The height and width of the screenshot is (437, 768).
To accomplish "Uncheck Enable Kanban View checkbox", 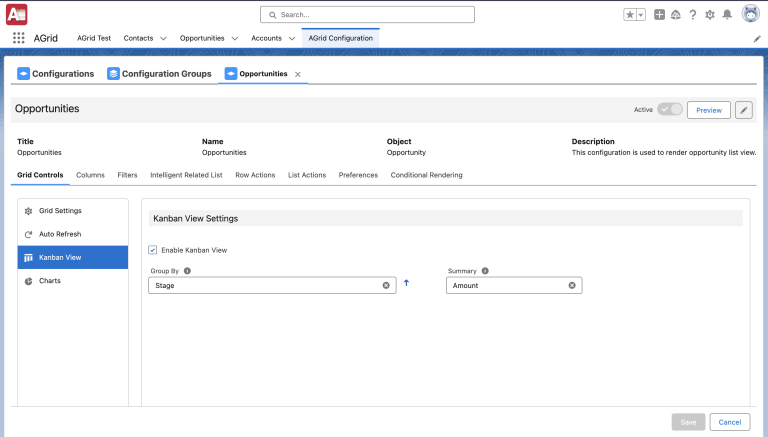I will (153, 250).
